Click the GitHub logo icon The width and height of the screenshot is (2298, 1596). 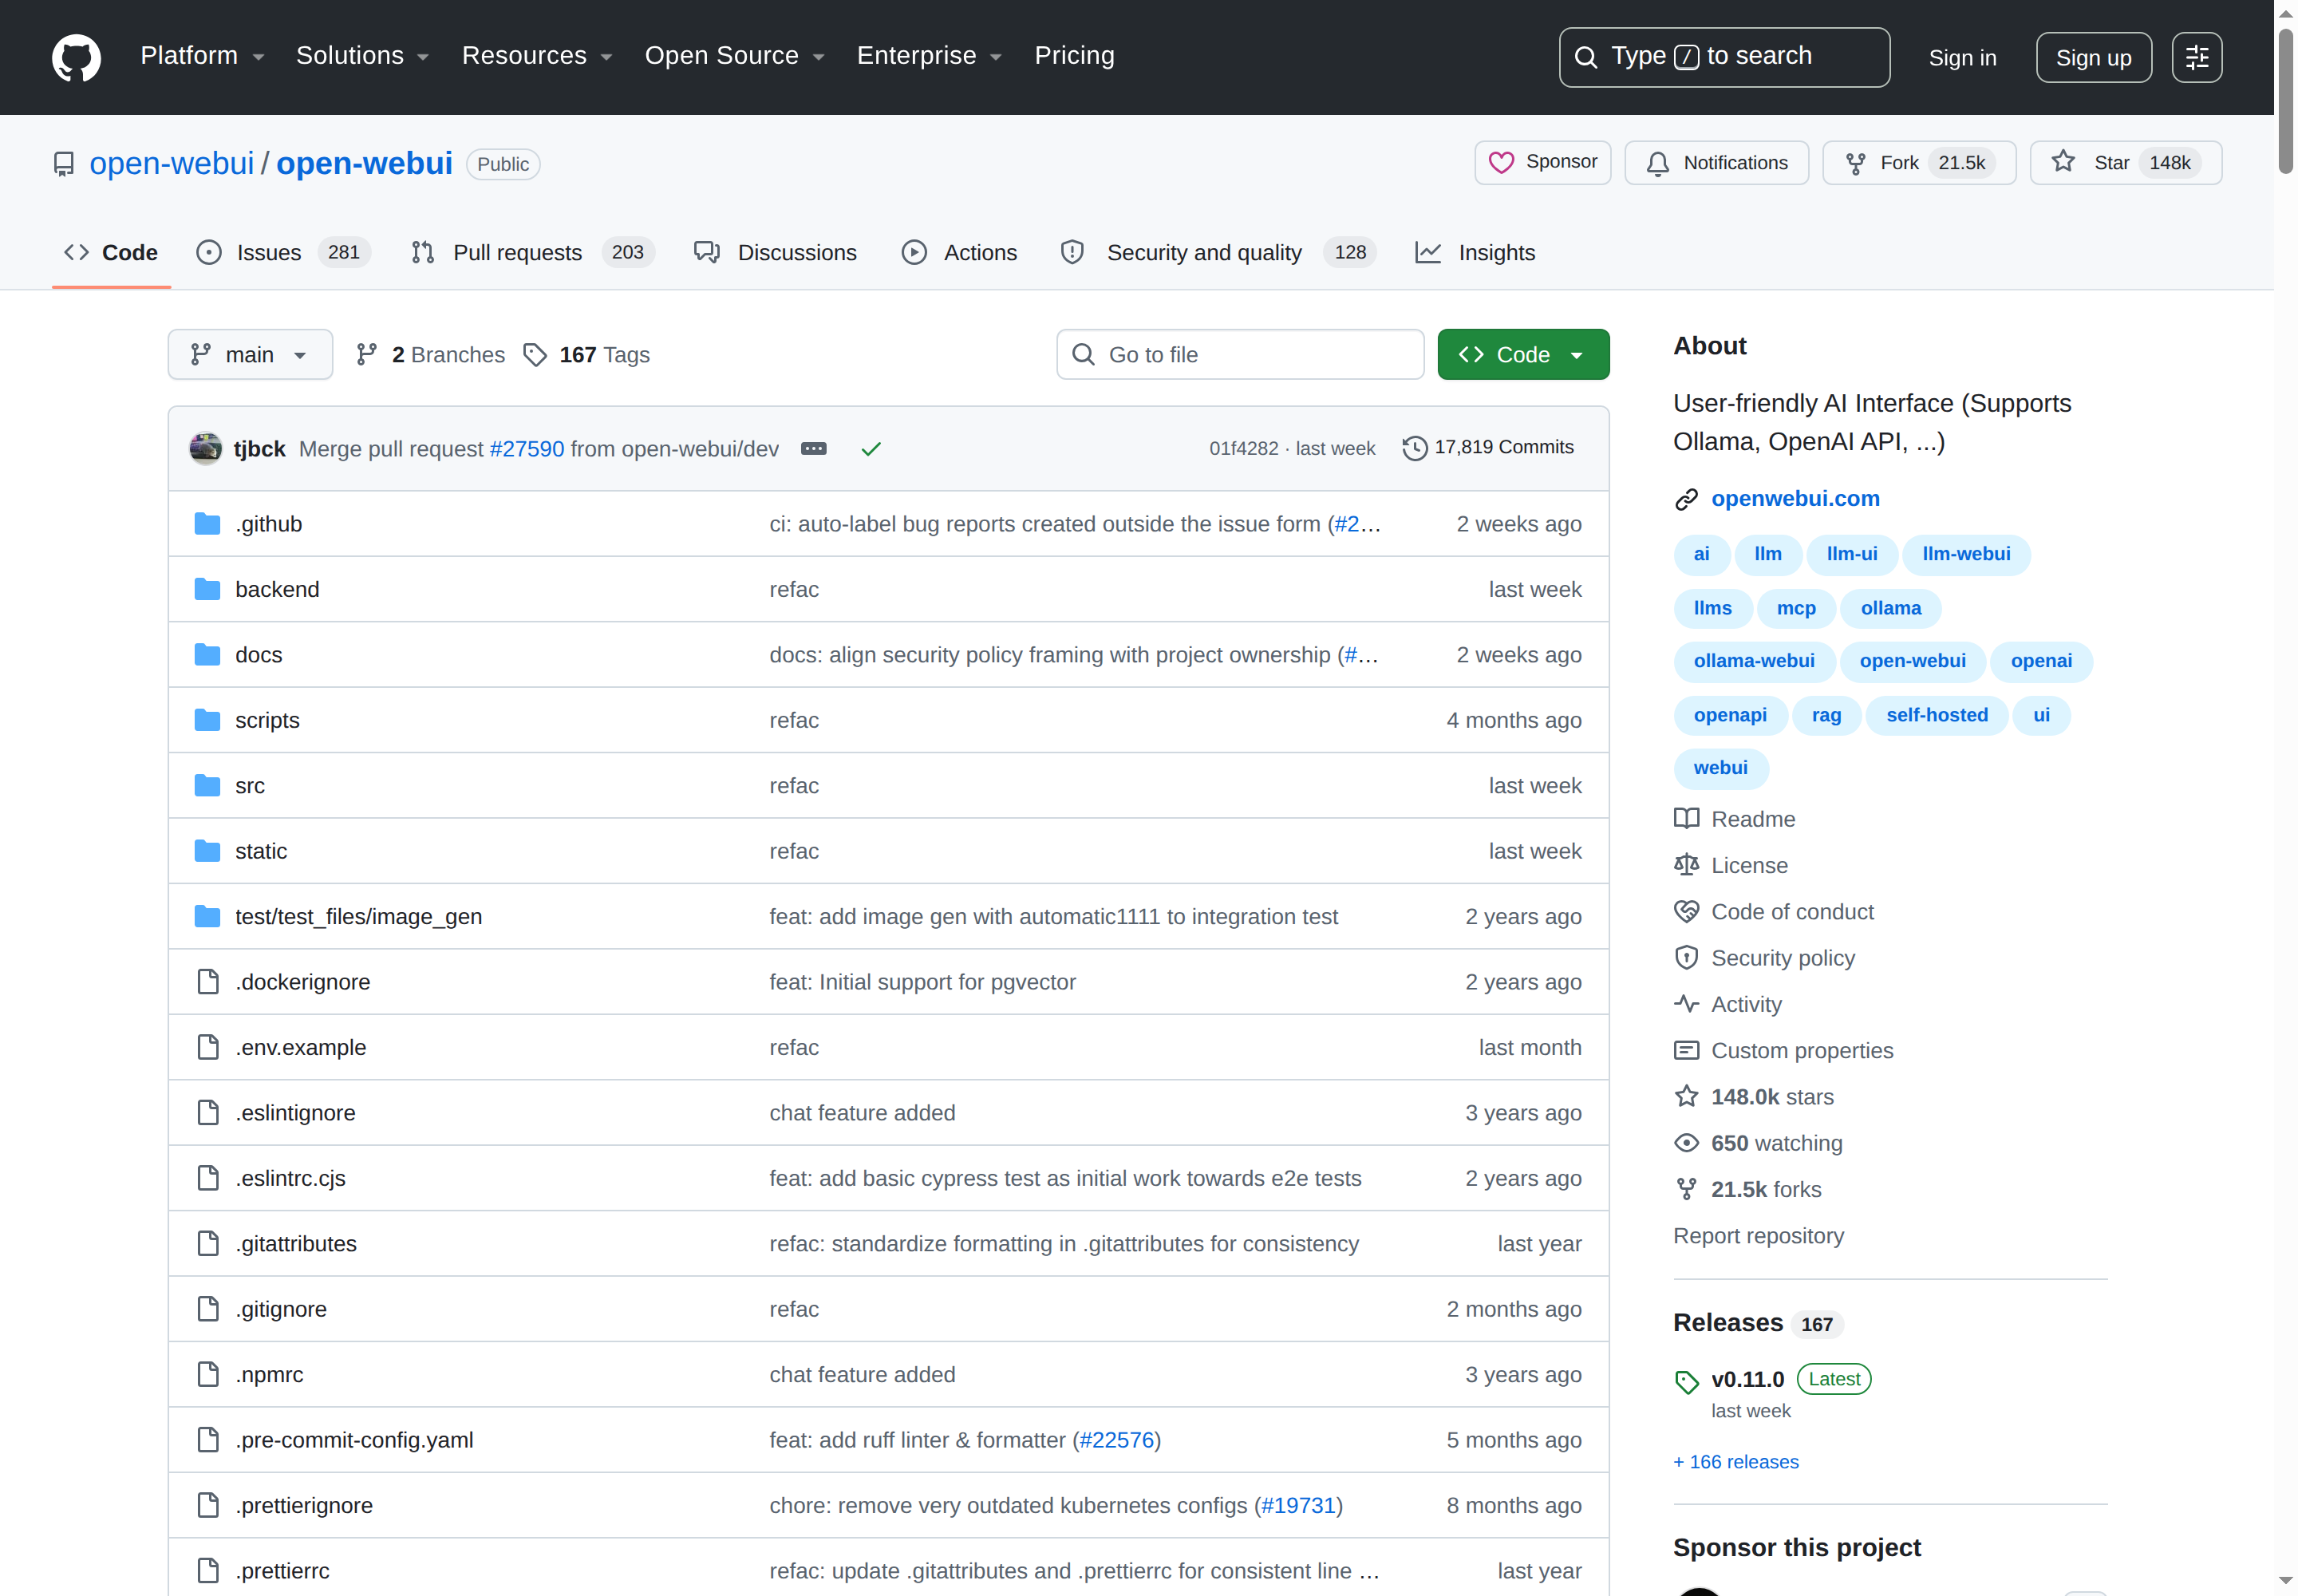(76, 57)
